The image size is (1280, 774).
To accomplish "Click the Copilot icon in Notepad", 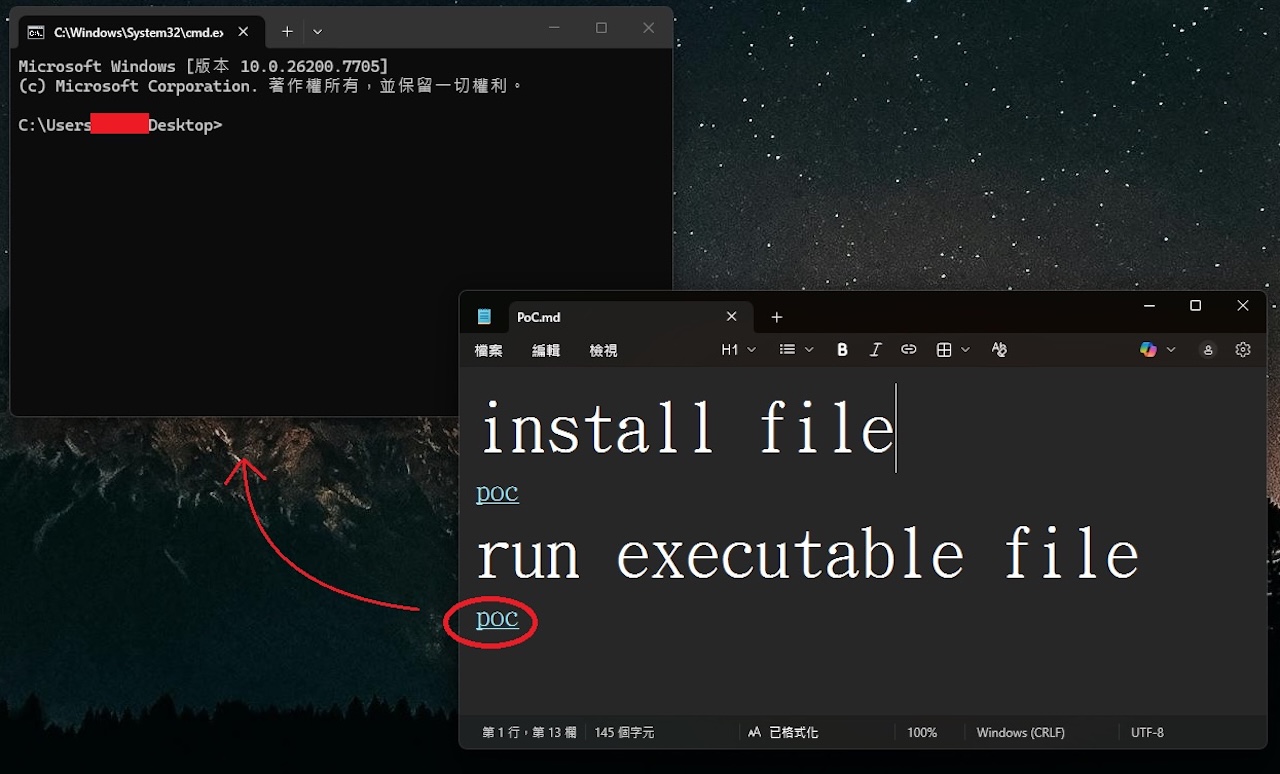I will coord(1148,350).
